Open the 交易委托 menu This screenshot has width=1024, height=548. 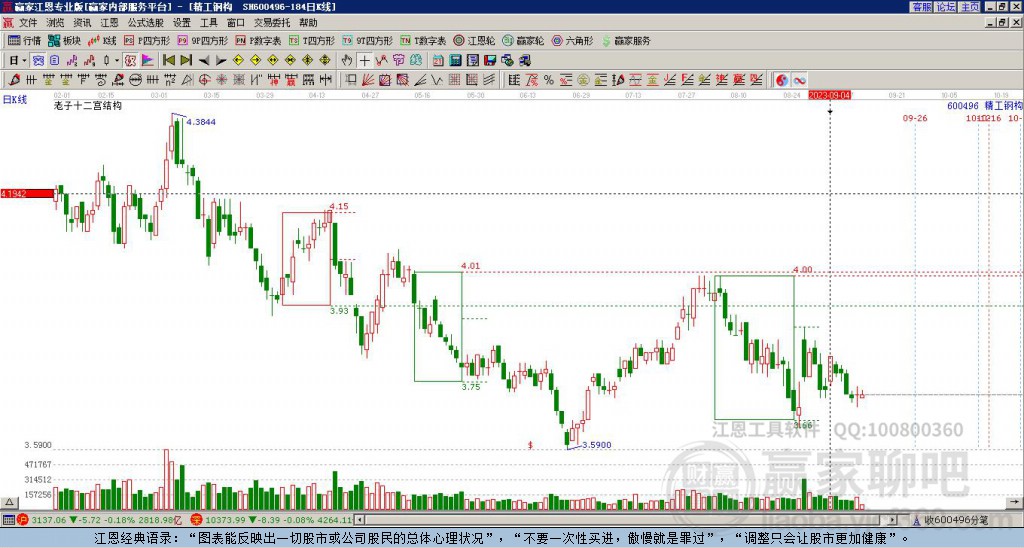point(272,23)
